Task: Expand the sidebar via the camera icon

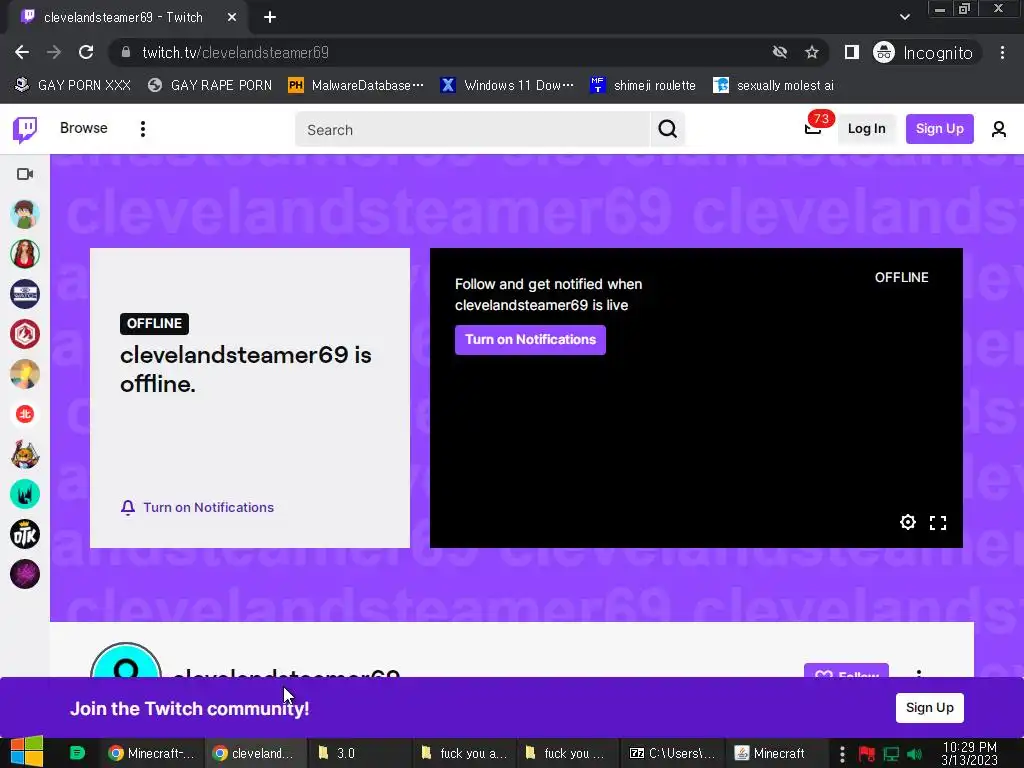Action: (25, 174)
